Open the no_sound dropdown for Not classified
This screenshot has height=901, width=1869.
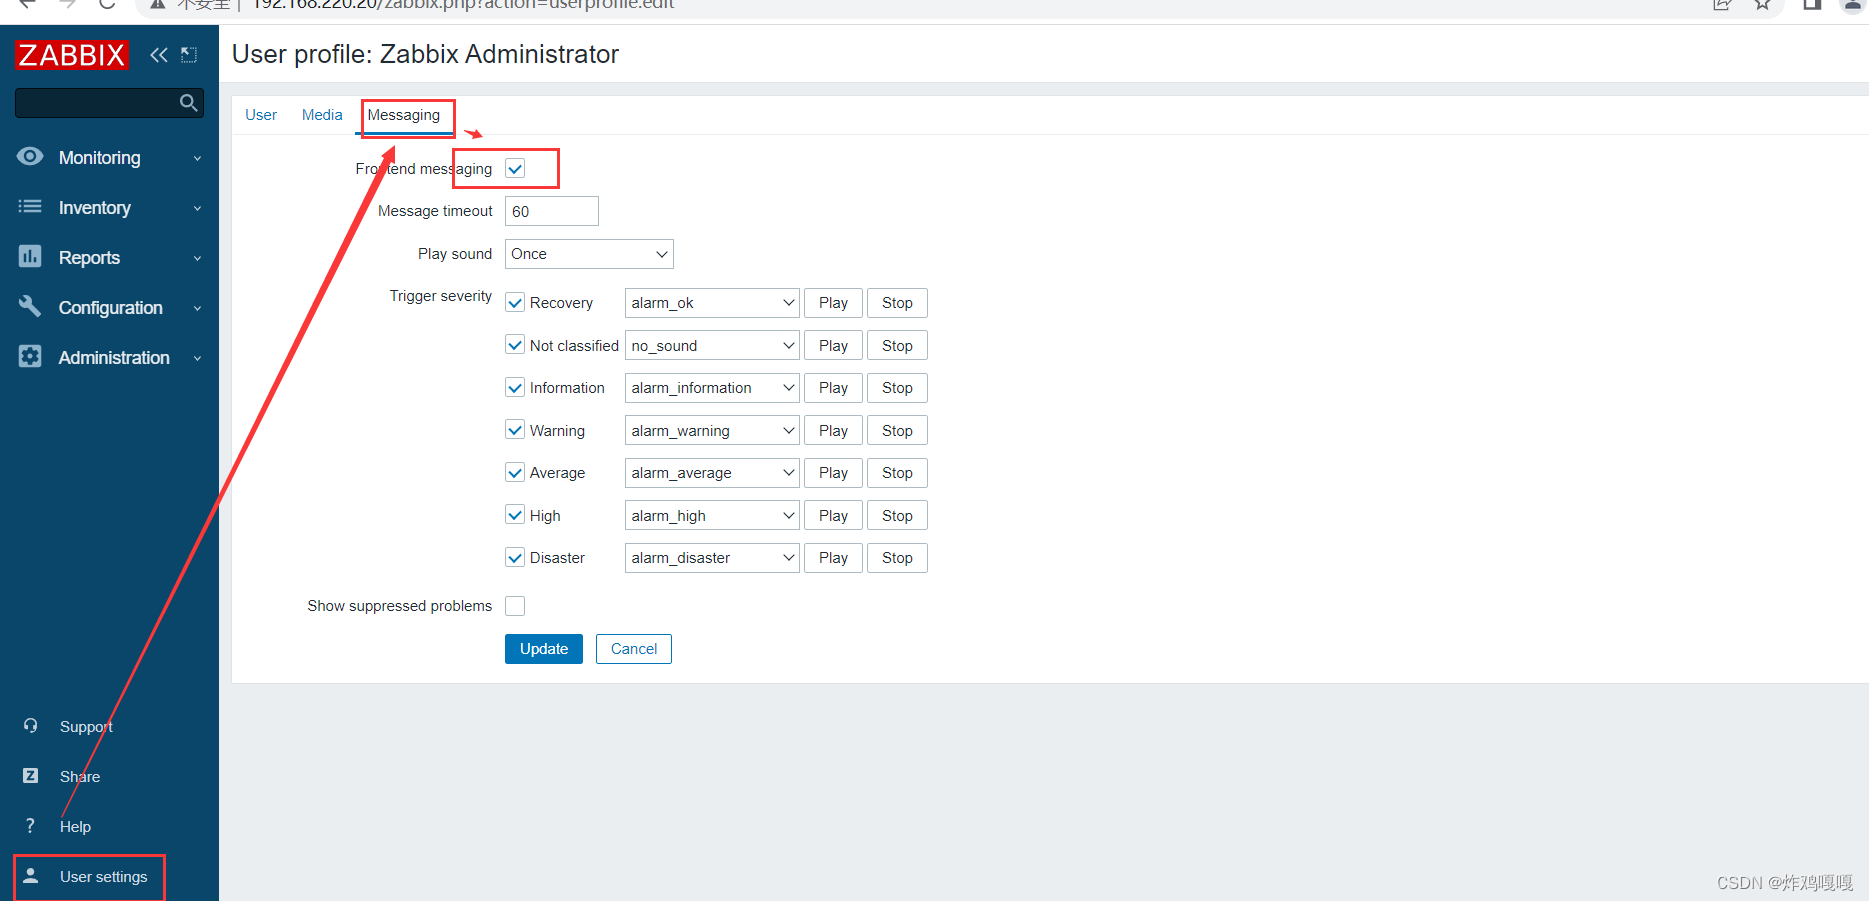tap(712, 345)
